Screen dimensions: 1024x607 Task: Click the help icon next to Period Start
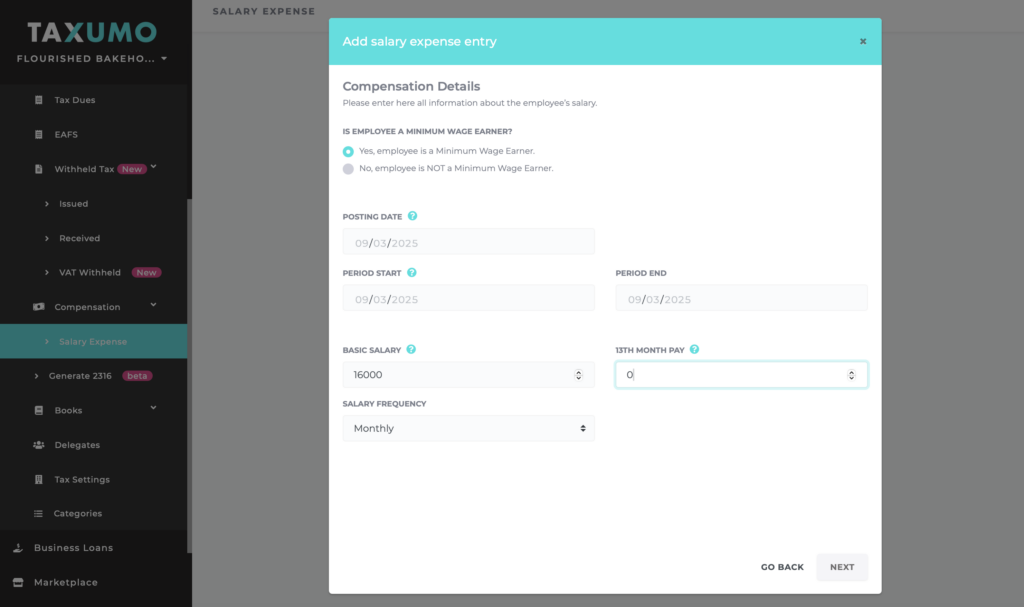click(x=412, y=272)
